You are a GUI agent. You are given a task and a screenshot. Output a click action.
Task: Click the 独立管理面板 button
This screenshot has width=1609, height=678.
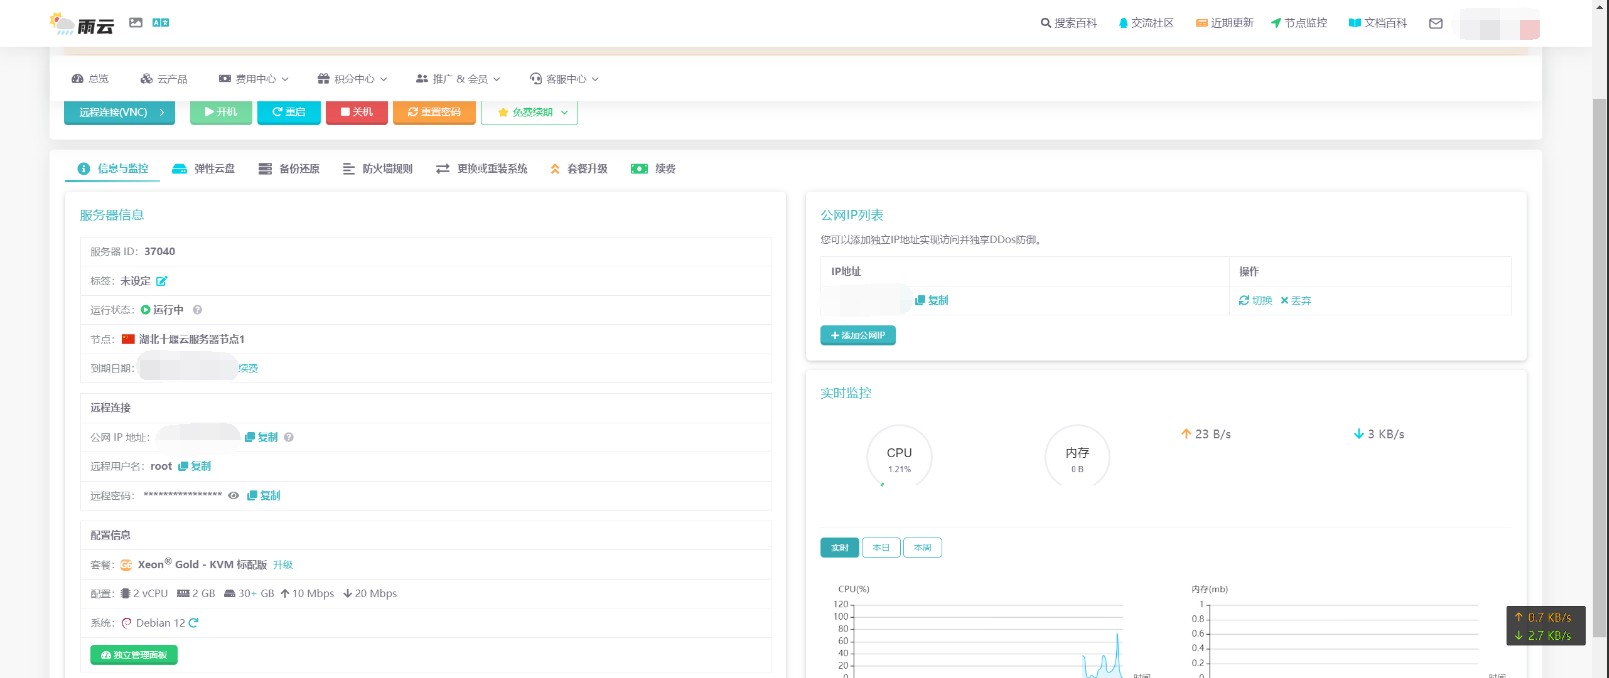(x=134, y=655)
